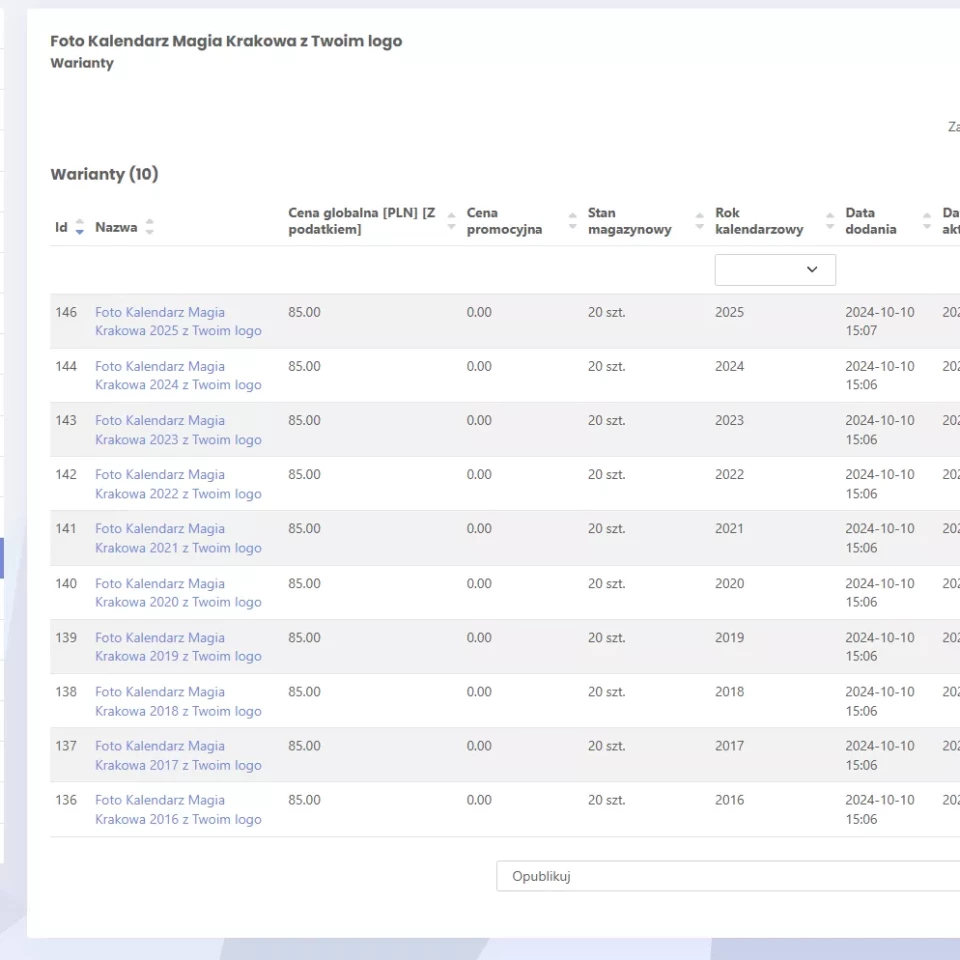
Task: Open the Krakowa 2020 variant link
Action: coord(178,593)
